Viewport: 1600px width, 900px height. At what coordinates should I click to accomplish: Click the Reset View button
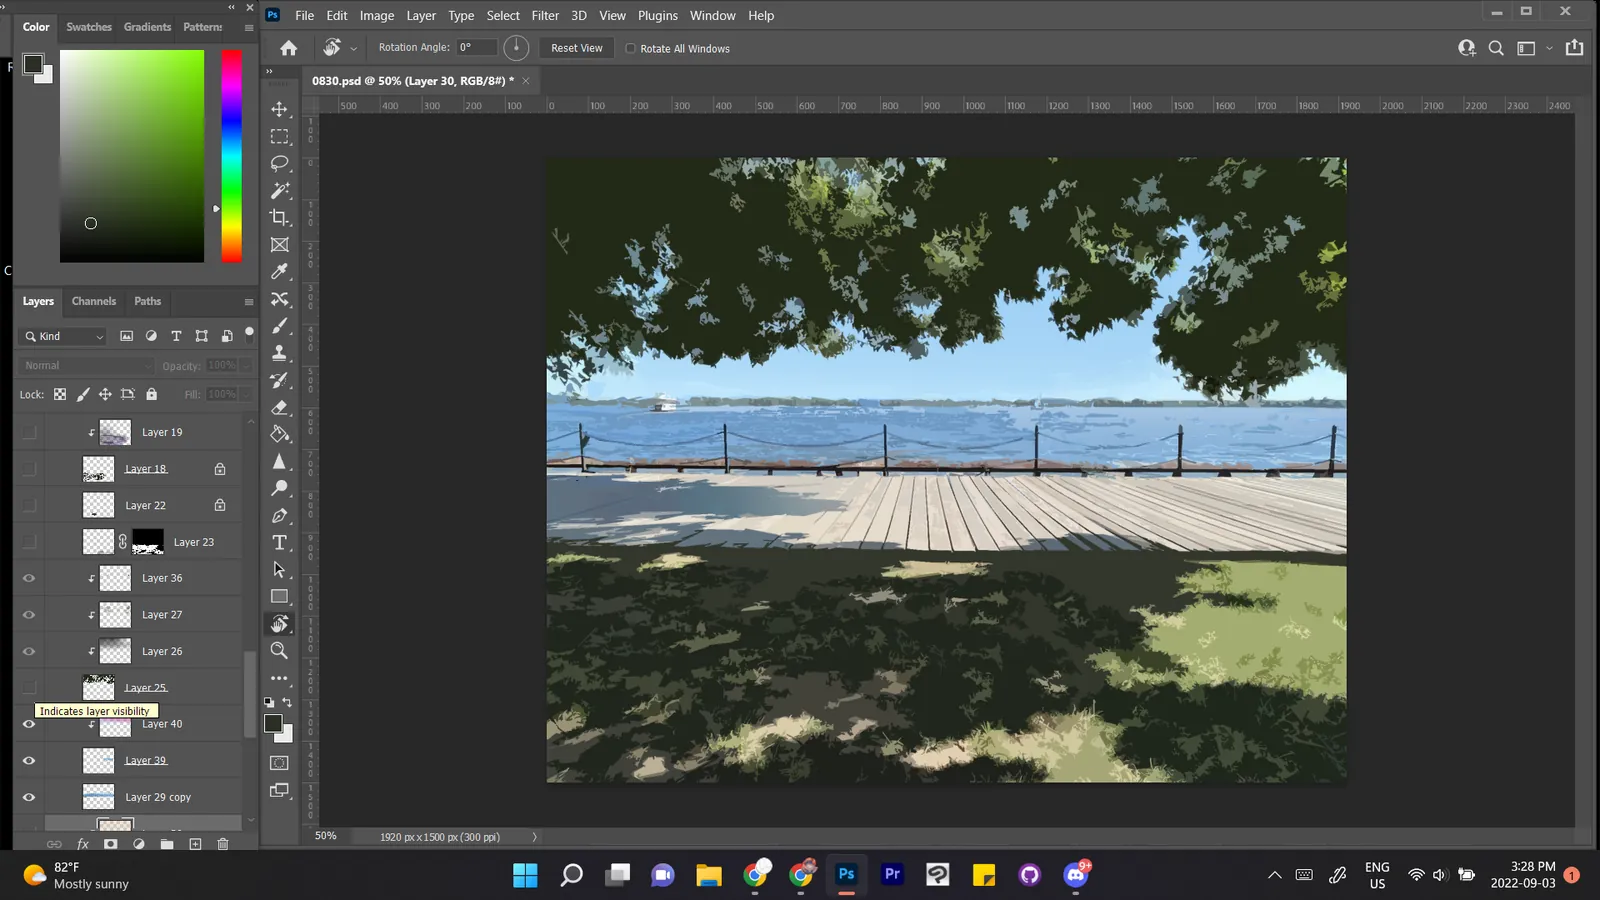point(577,48)
